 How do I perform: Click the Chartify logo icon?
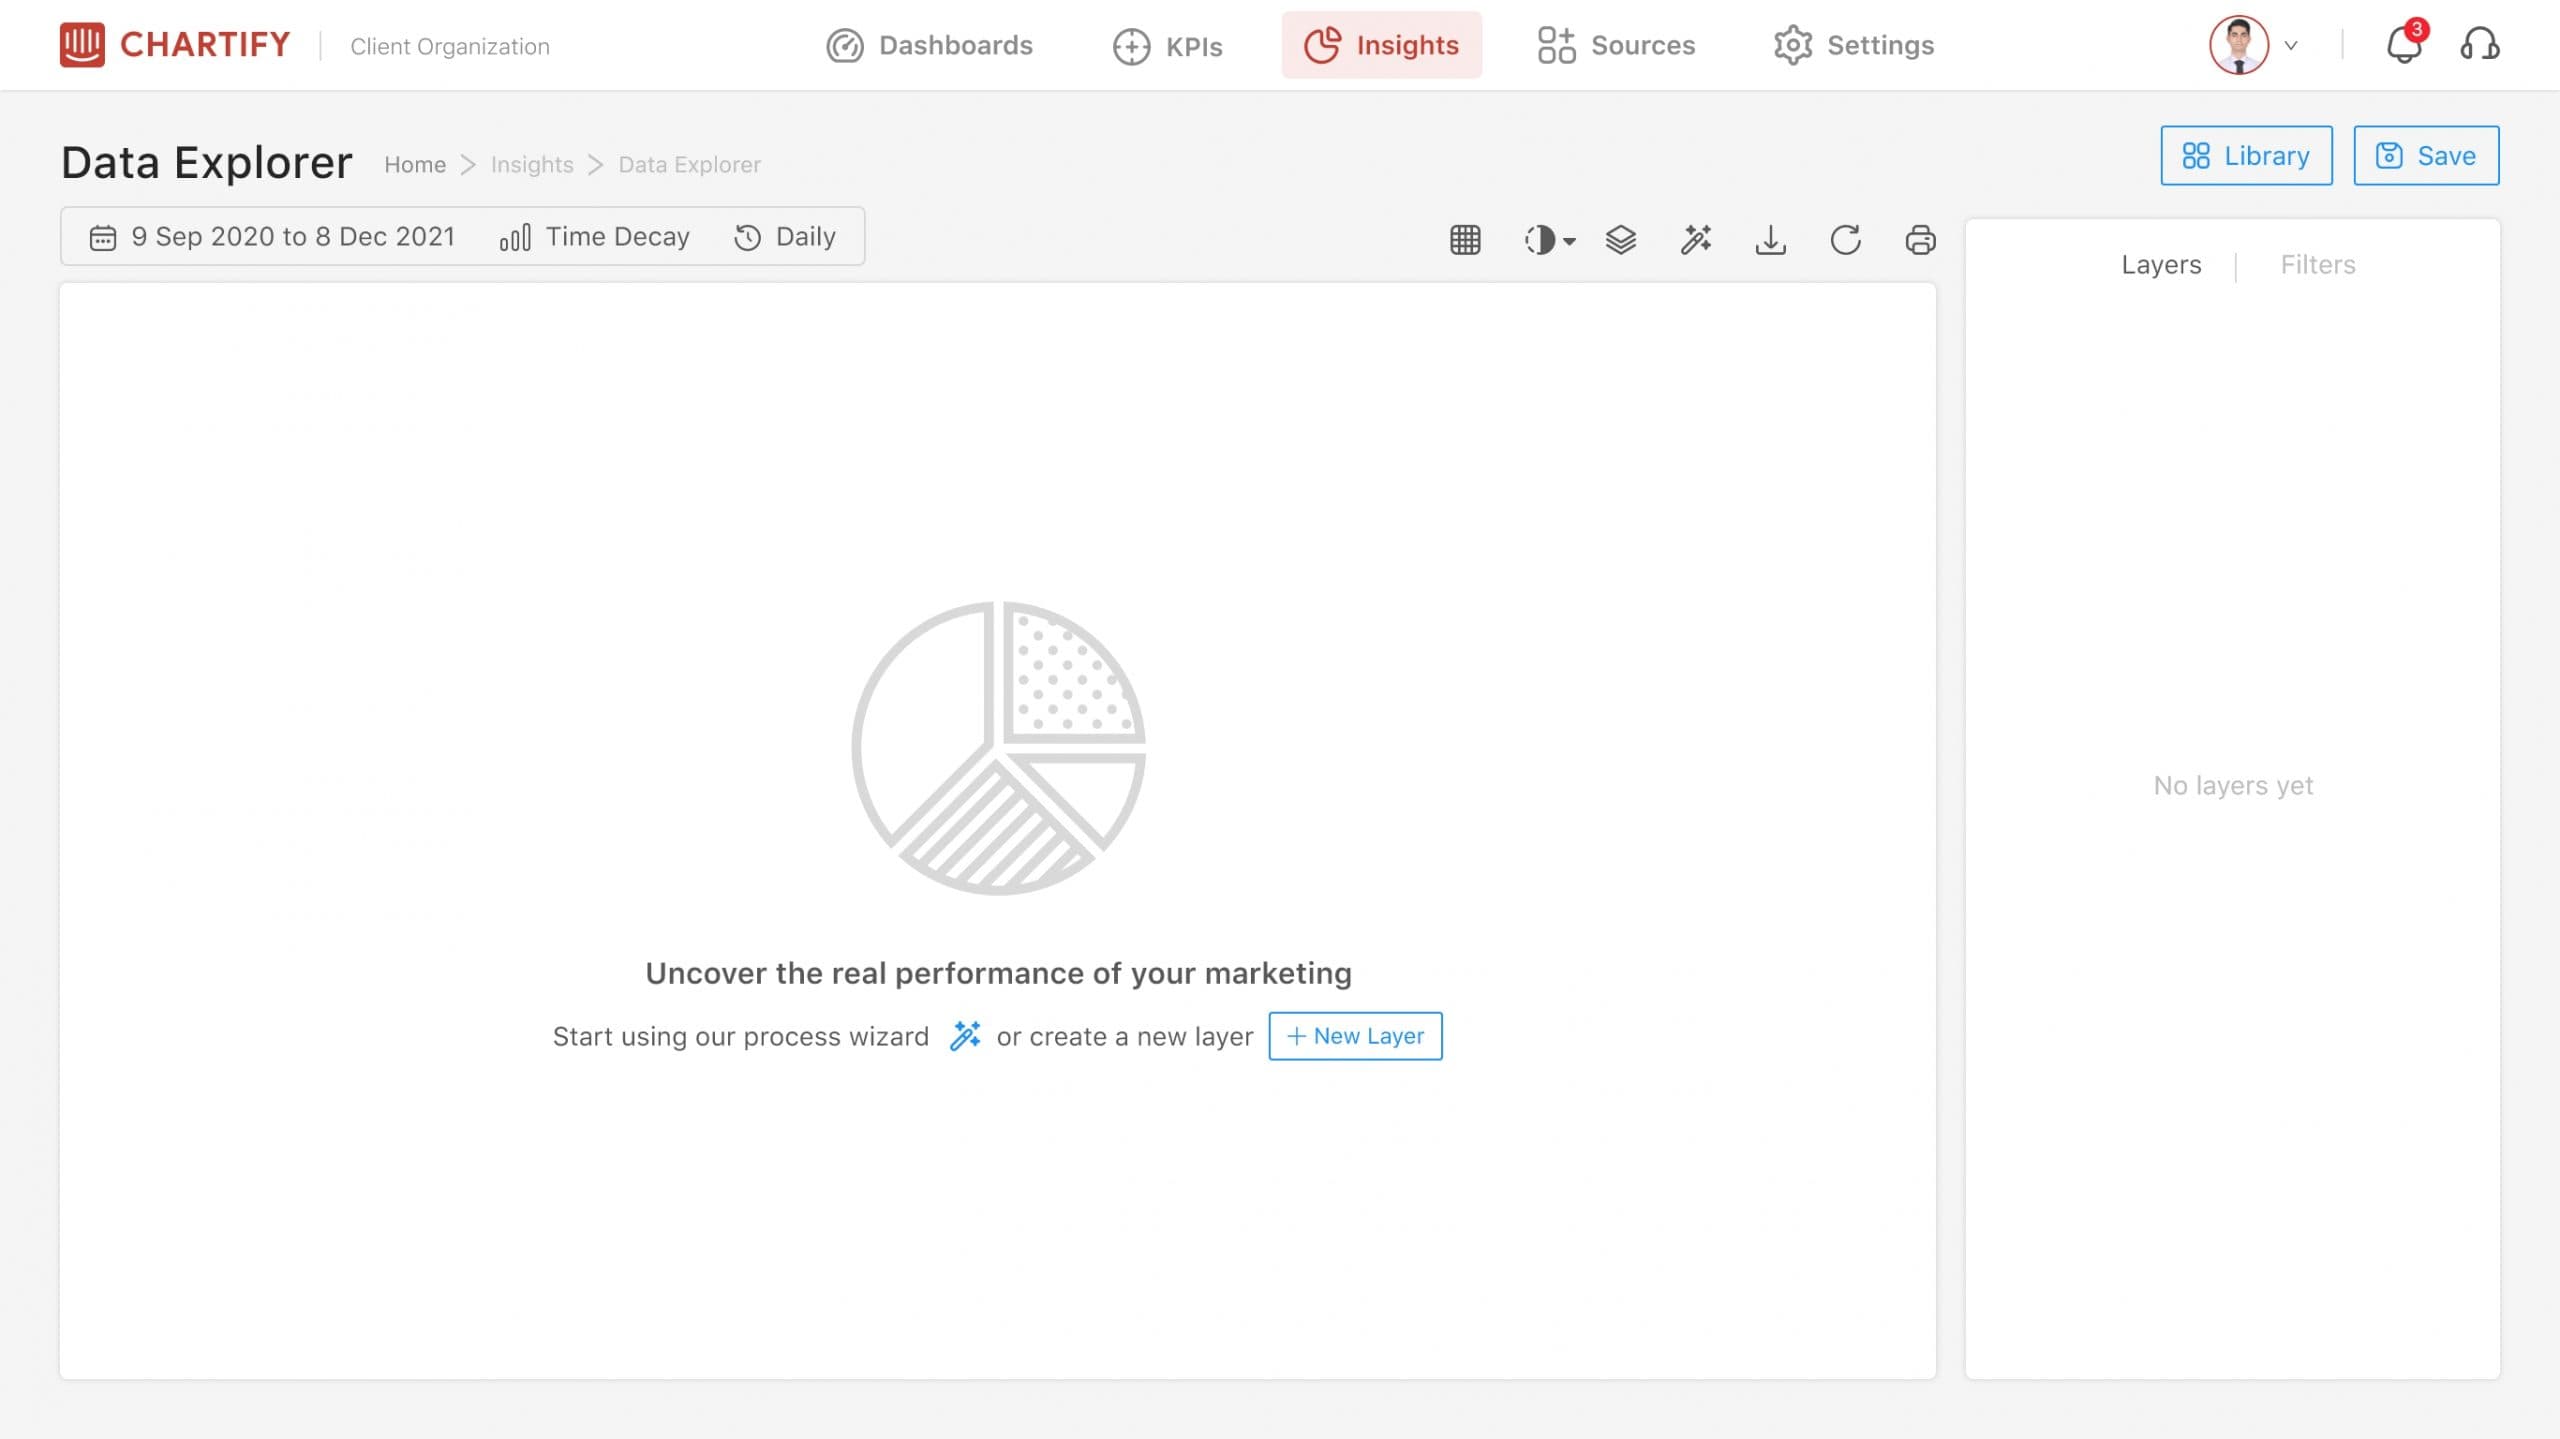pyautogui.click(x=82, y=45)
